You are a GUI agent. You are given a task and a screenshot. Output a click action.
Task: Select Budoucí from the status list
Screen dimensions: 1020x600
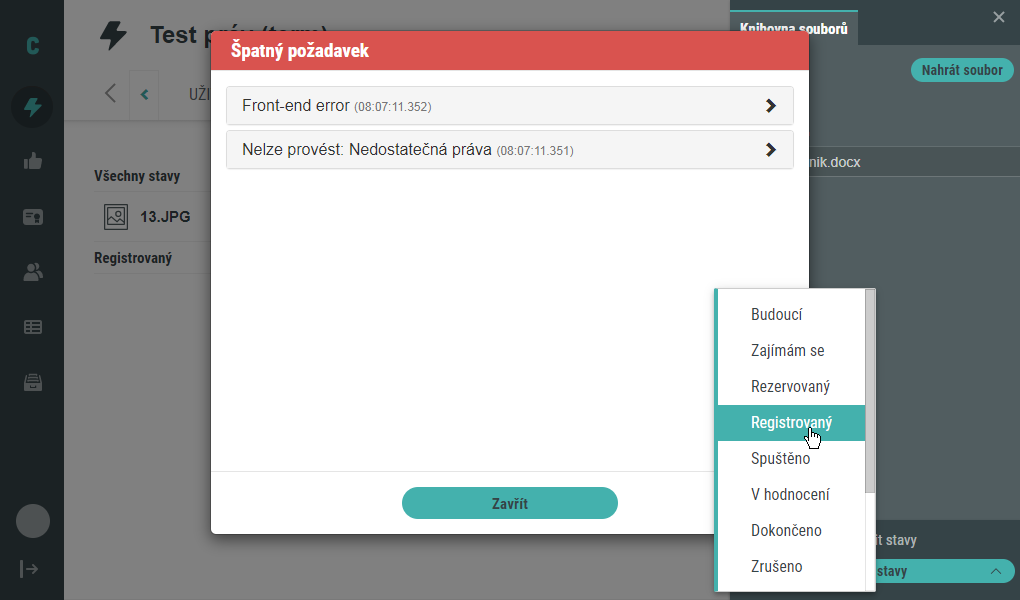791,314
